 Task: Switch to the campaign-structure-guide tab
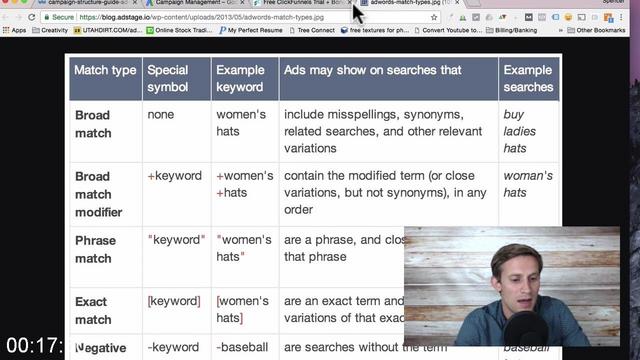pyautogui.click(x=86, y=2)
